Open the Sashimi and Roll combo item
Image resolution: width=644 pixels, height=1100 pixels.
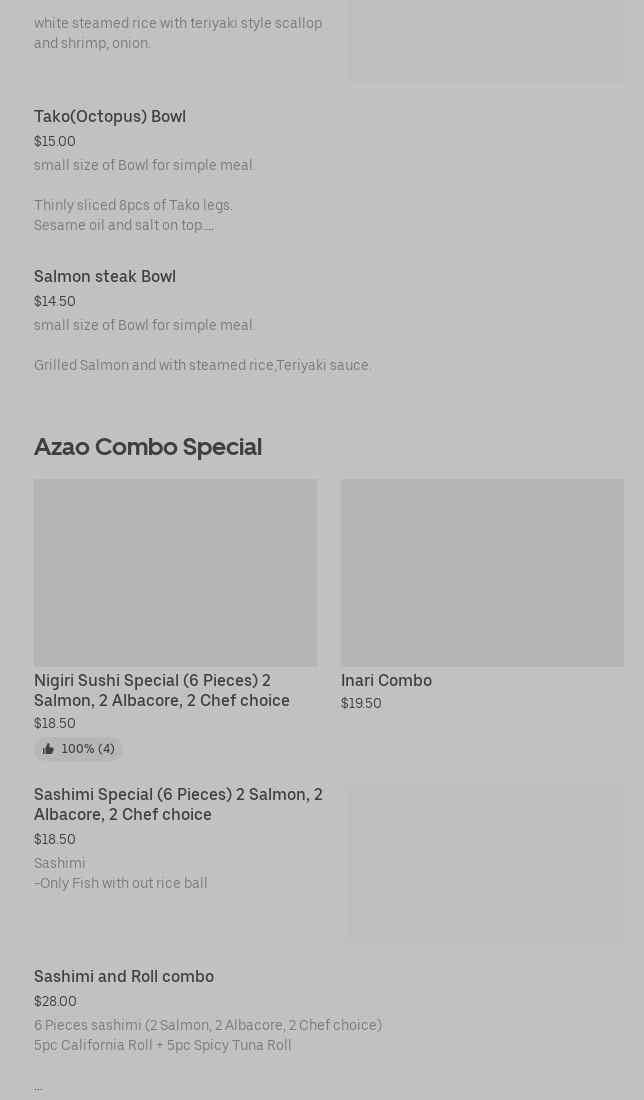[124, 977]
